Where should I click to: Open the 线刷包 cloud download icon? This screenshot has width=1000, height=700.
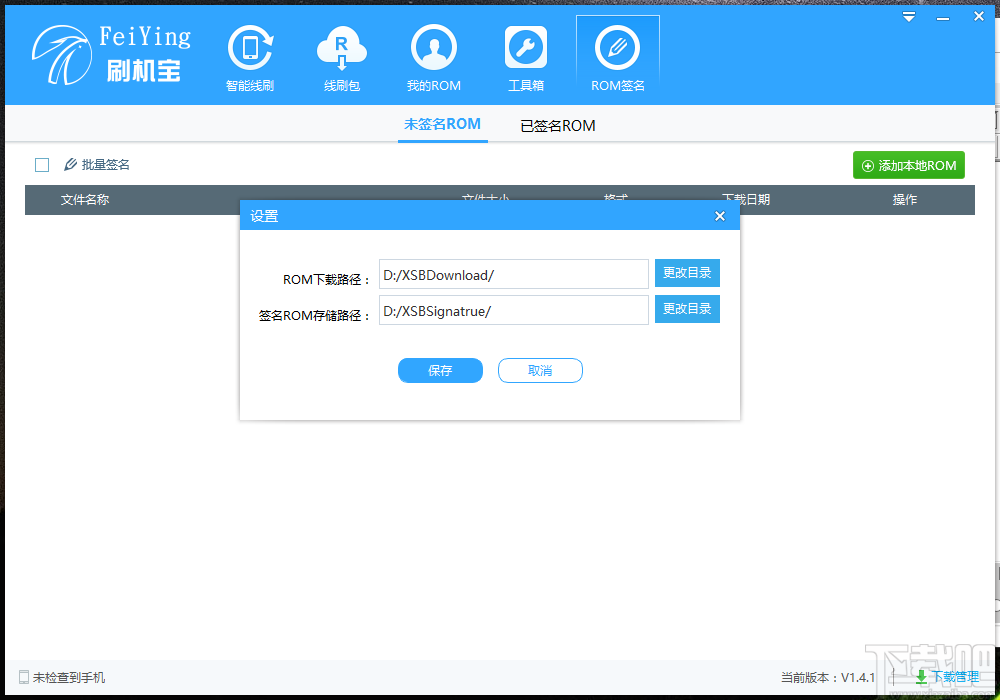(342, 47)
